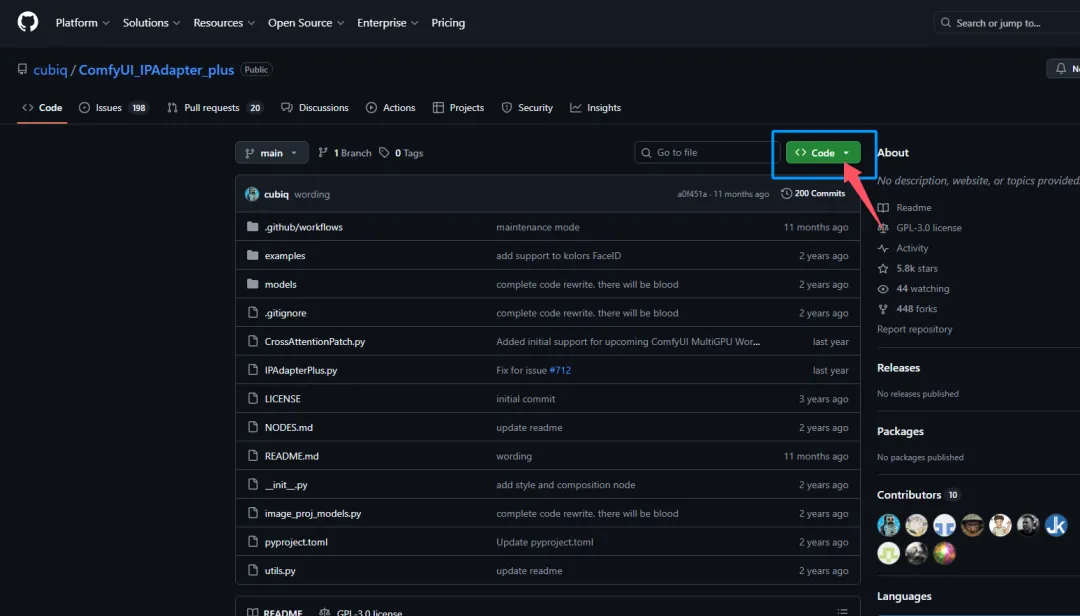Open the Insights tab
Image resolution: width=1080 pixels, height=616 pixels.
click(596, 107)
